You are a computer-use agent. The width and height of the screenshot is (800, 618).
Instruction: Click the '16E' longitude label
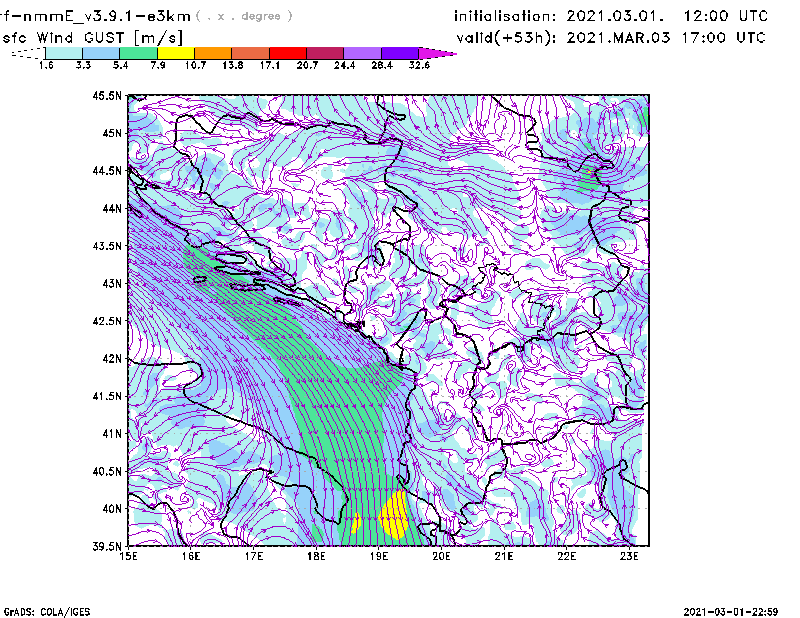pyautogui.click(x=191, y=556)
